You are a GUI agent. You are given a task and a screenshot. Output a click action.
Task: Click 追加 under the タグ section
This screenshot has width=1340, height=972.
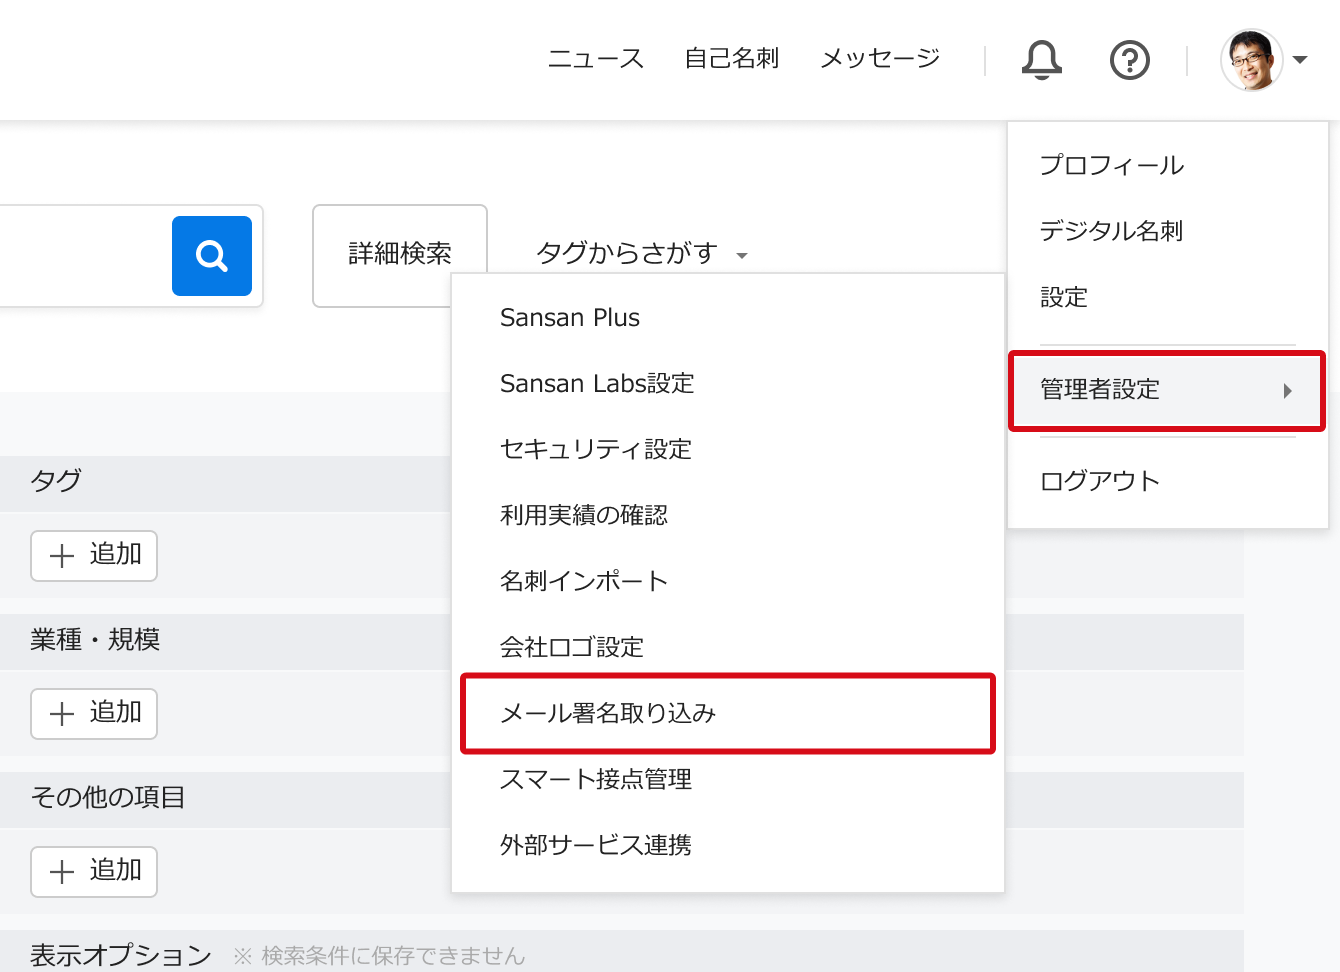click(94, 555)
